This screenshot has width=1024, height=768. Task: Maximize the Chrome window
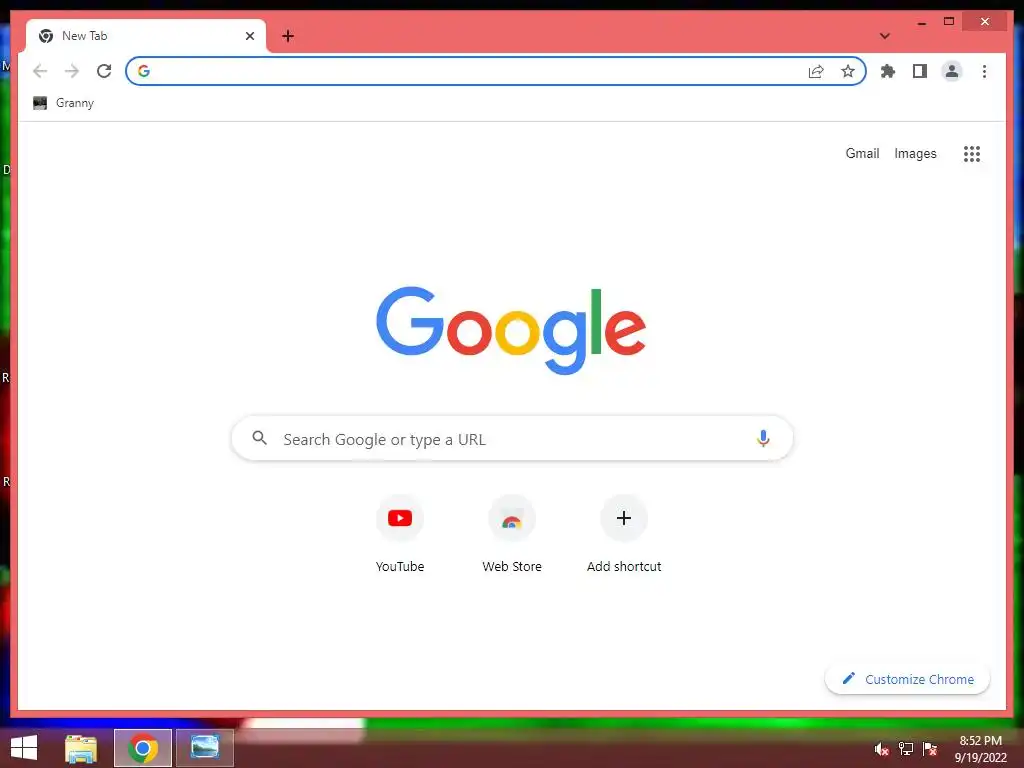pos(949,22)
